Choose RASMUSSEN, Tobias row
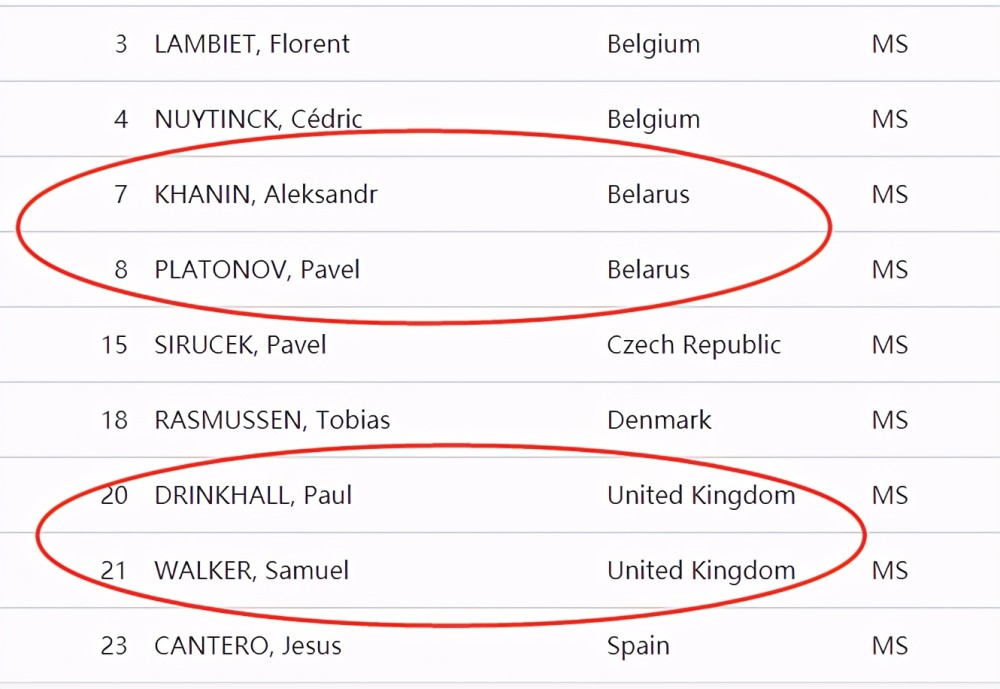This screenshot has height=689, width=1000. click(500, 420)
